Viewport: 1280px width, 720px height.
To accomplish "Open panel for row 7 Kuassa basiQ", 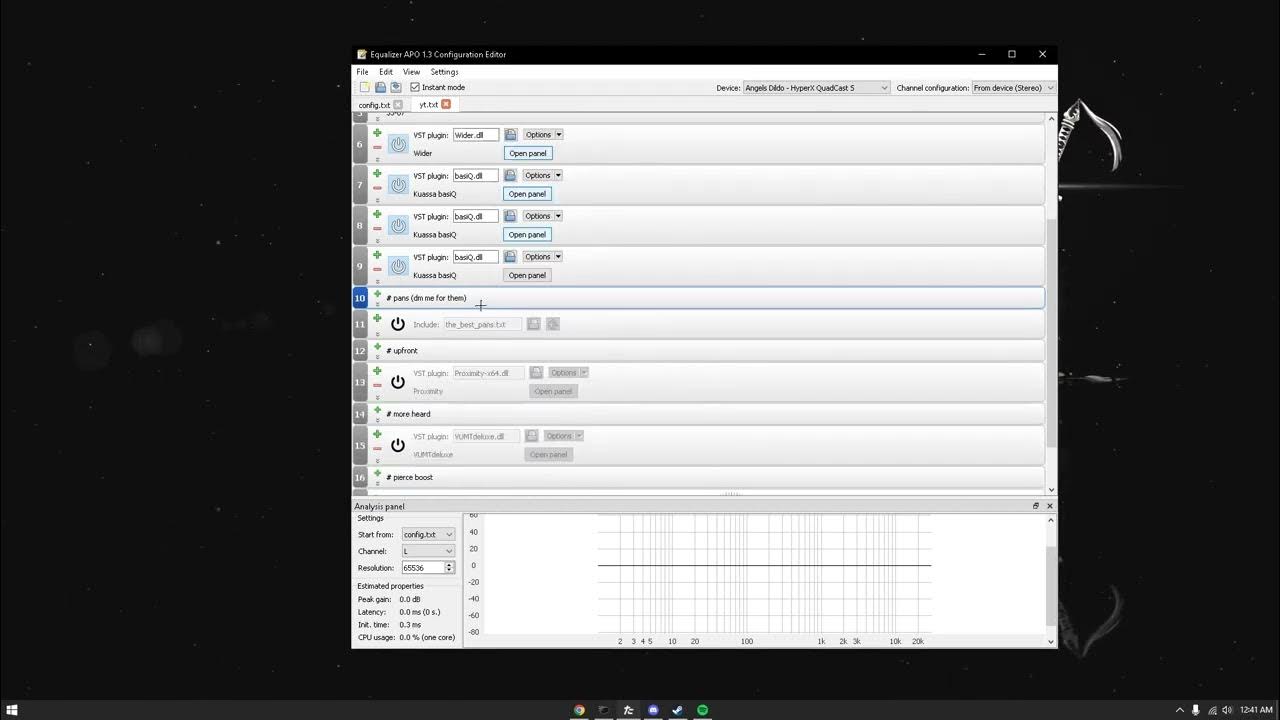I will tap(527, 194).
